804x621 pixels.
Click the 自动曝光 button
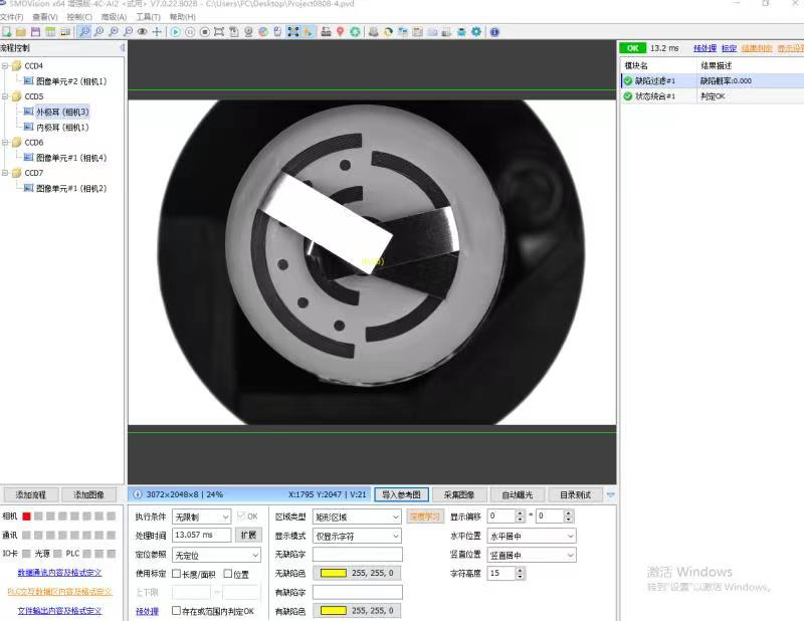click(517, 495)
